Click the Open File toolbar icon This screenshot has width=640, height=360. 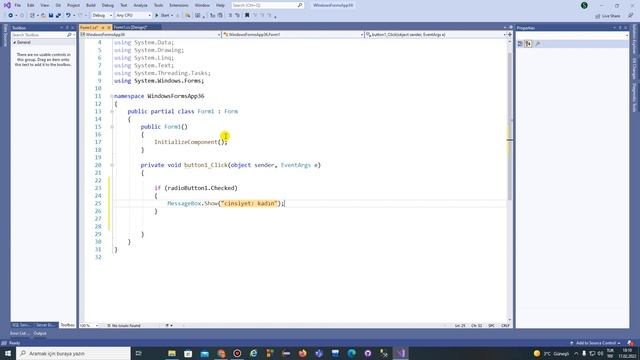tap(43, 16)
